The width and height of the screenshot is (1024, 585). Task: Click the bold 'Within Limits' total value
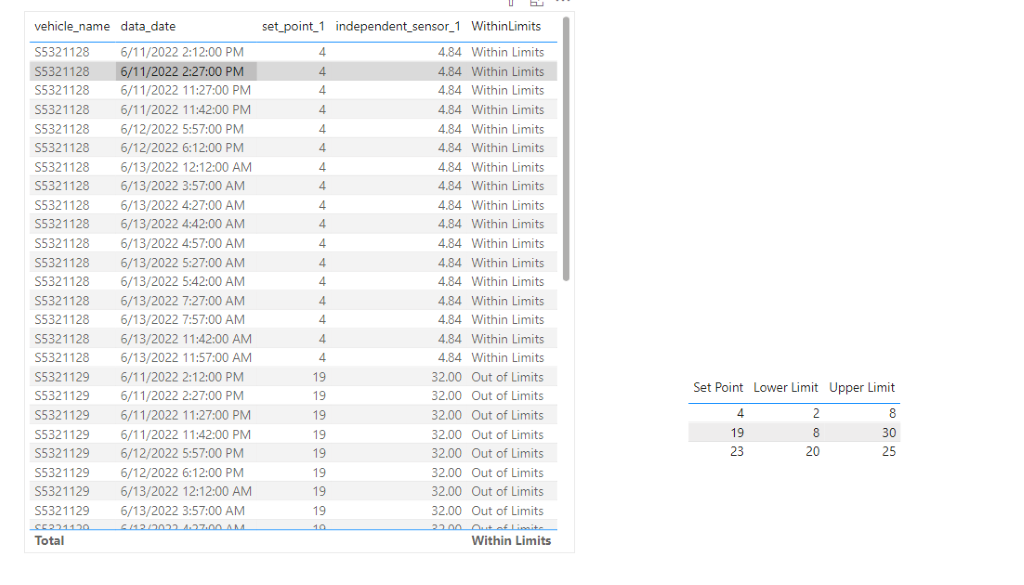511,541
